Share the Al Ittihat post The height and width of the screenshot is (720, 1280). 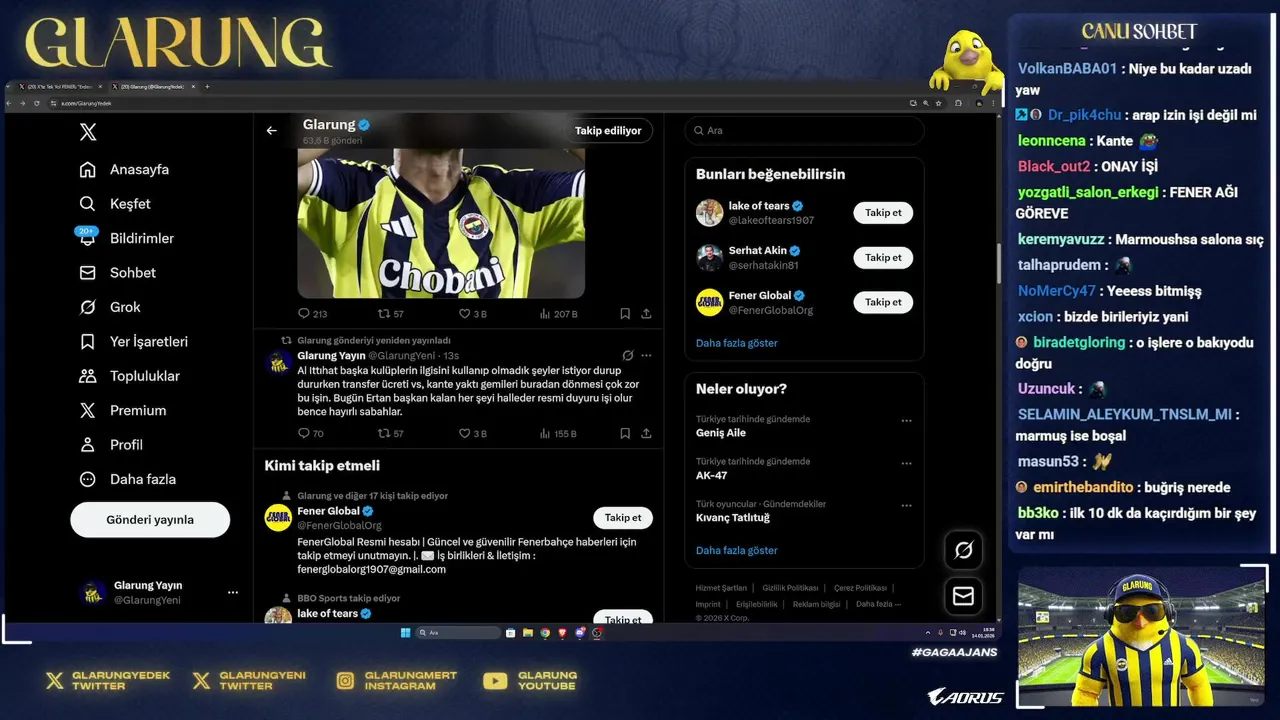coord(646,433)
